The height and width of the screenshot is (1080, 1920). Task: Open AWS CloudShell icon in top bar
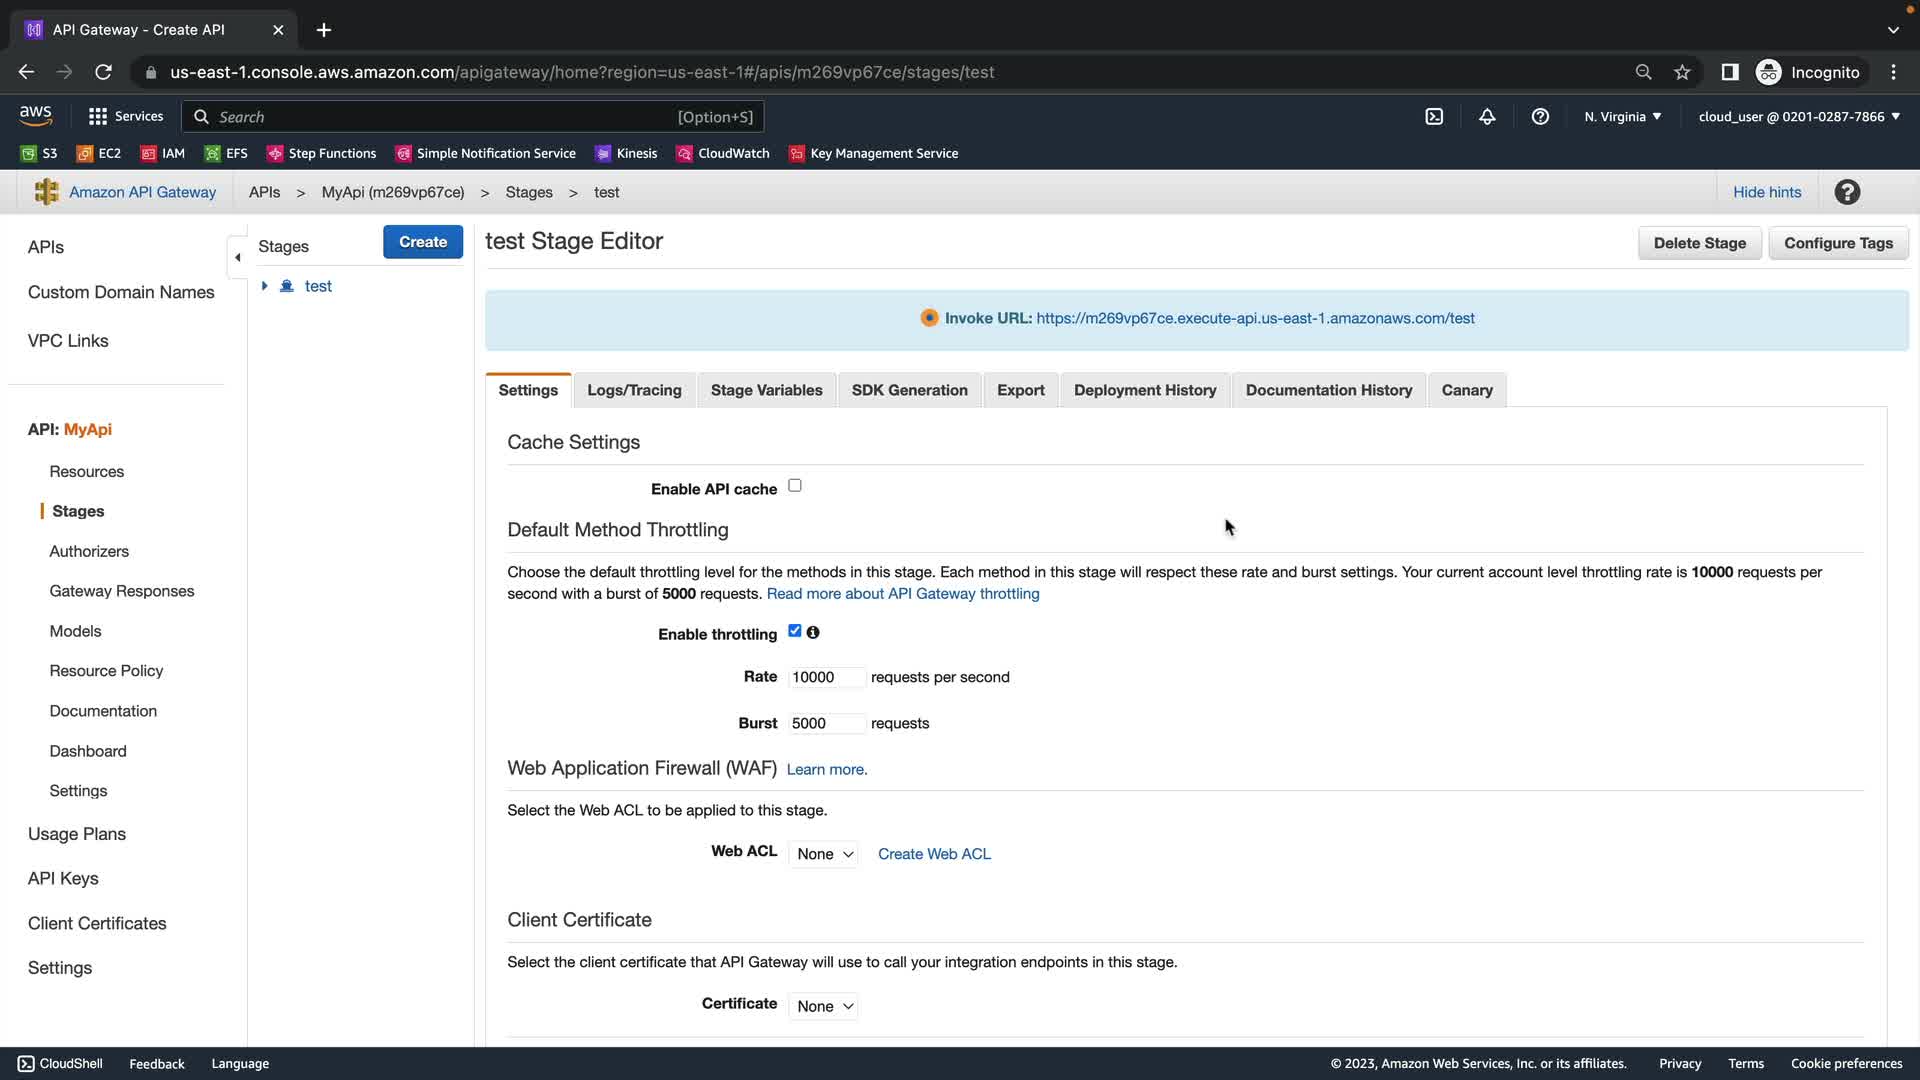tap(1434, 117)
